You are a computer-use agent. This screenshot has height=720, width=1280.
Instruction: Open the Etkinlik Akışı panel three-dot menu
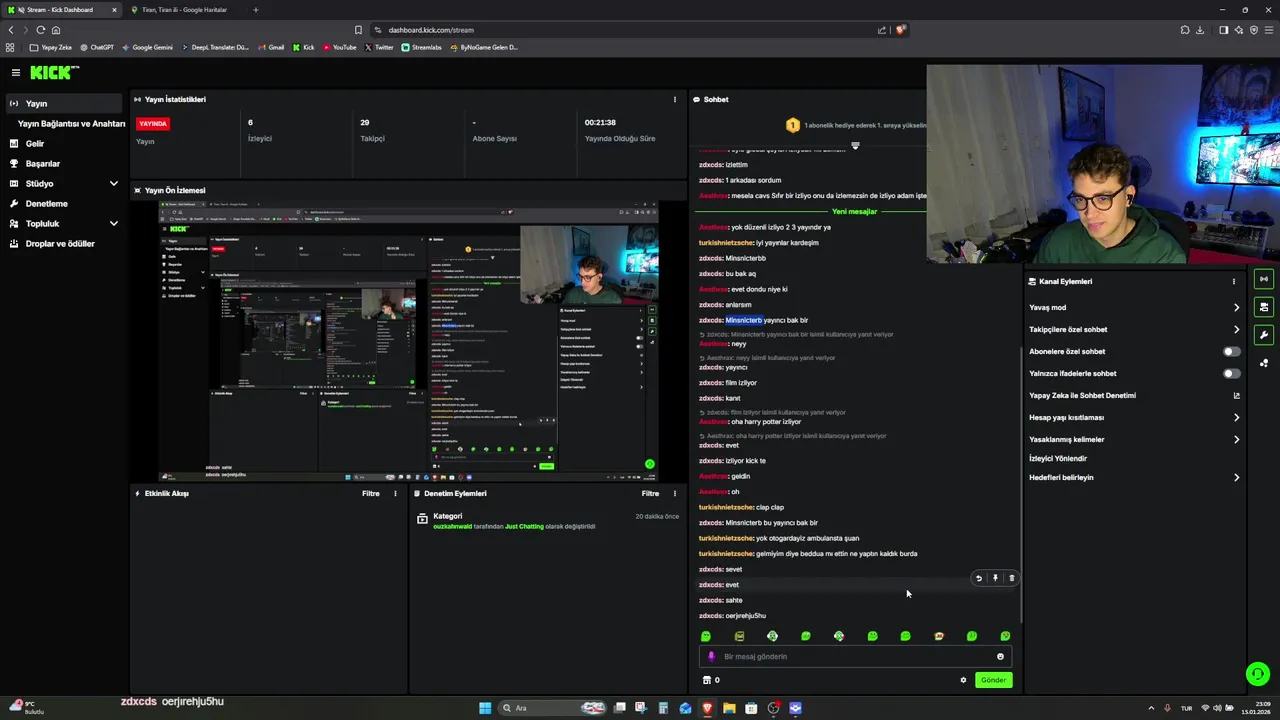pos(395,493)
